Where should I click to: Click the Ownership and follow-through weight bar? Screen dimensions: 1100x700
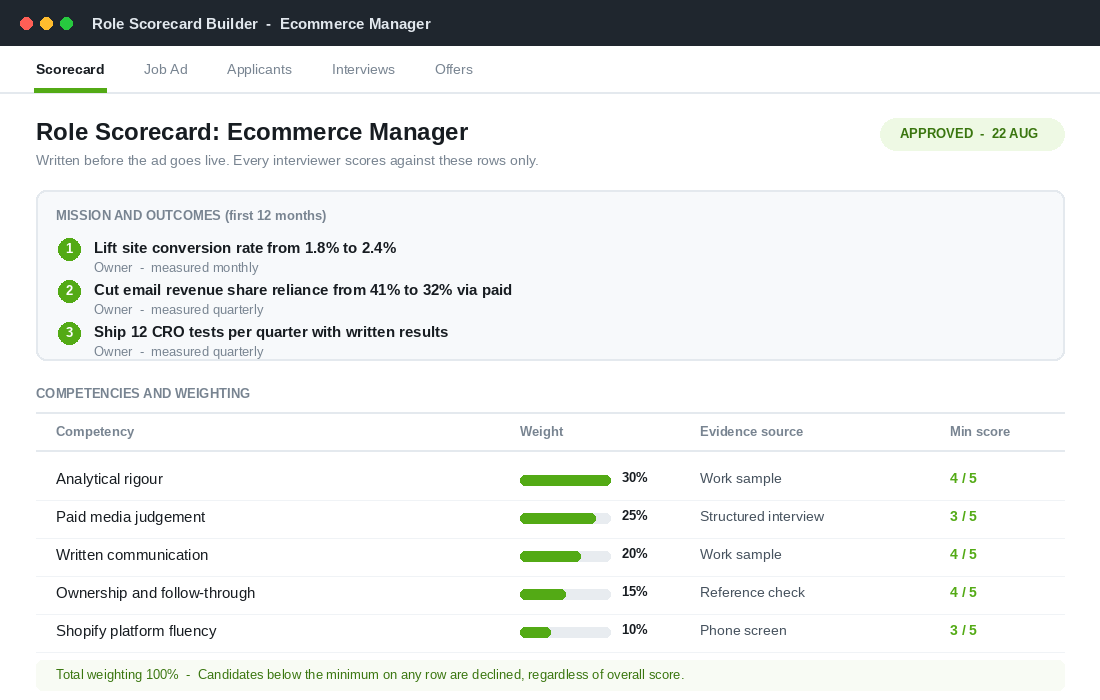pos(565,593)
